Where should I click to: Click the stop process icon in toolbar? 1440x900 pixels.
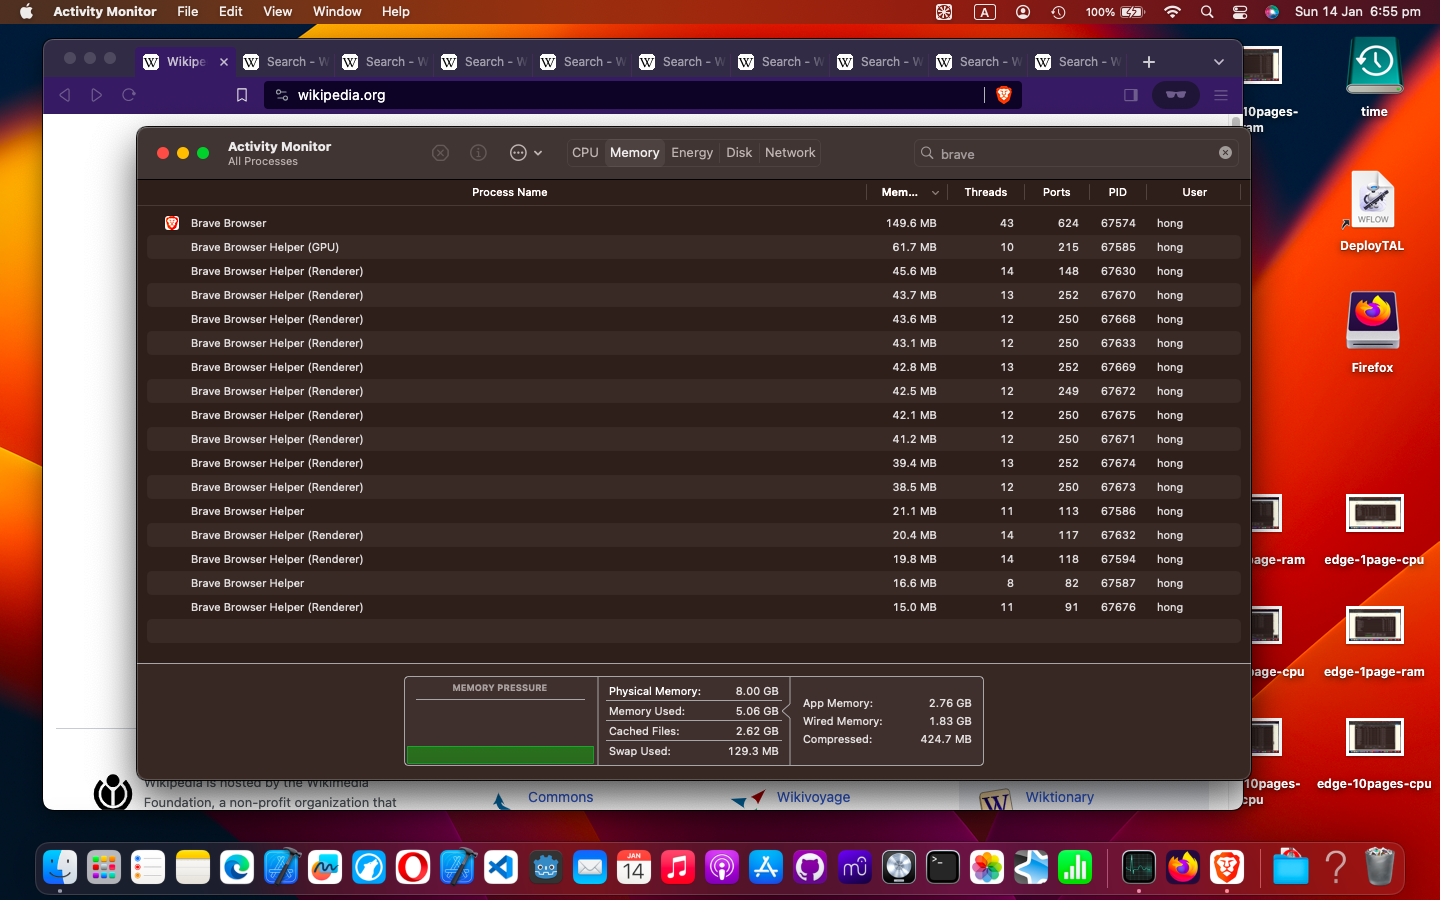440,153
